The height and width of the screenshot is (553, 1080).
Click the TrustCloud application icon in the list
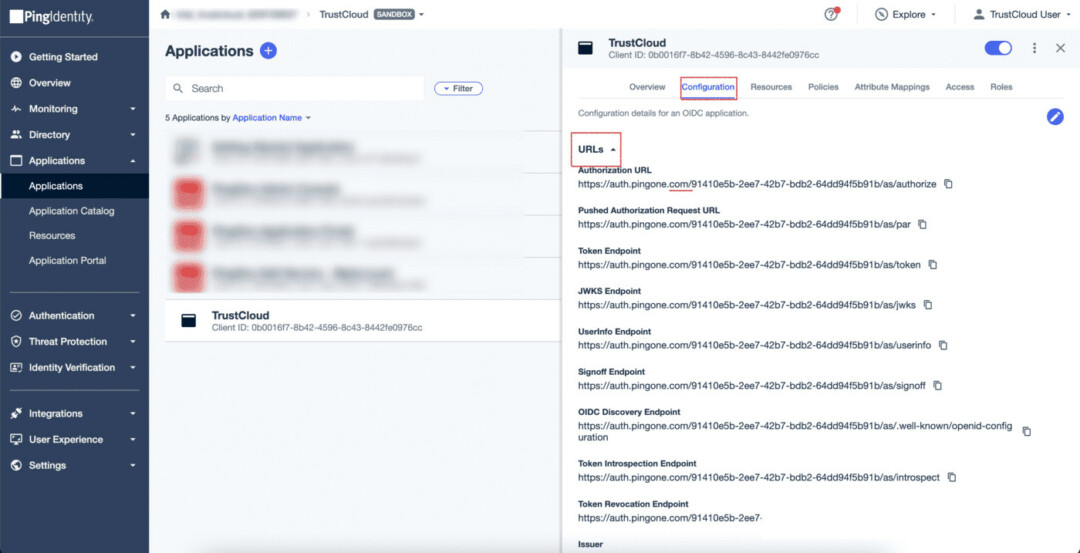pos(188,320)
